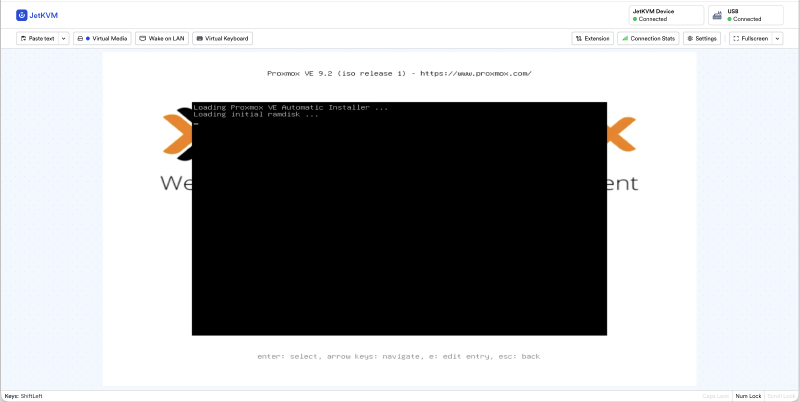Click the Virtual Keyboard keyboard icon
The height and width of the screenshot is (402, 800).
click(199, 38)
